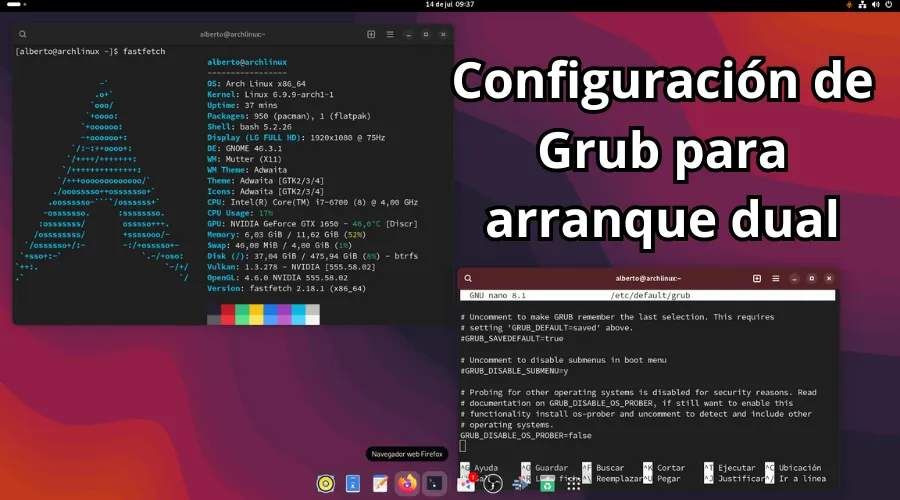Place cursor at nano's empty cursor line

point(463,447)
